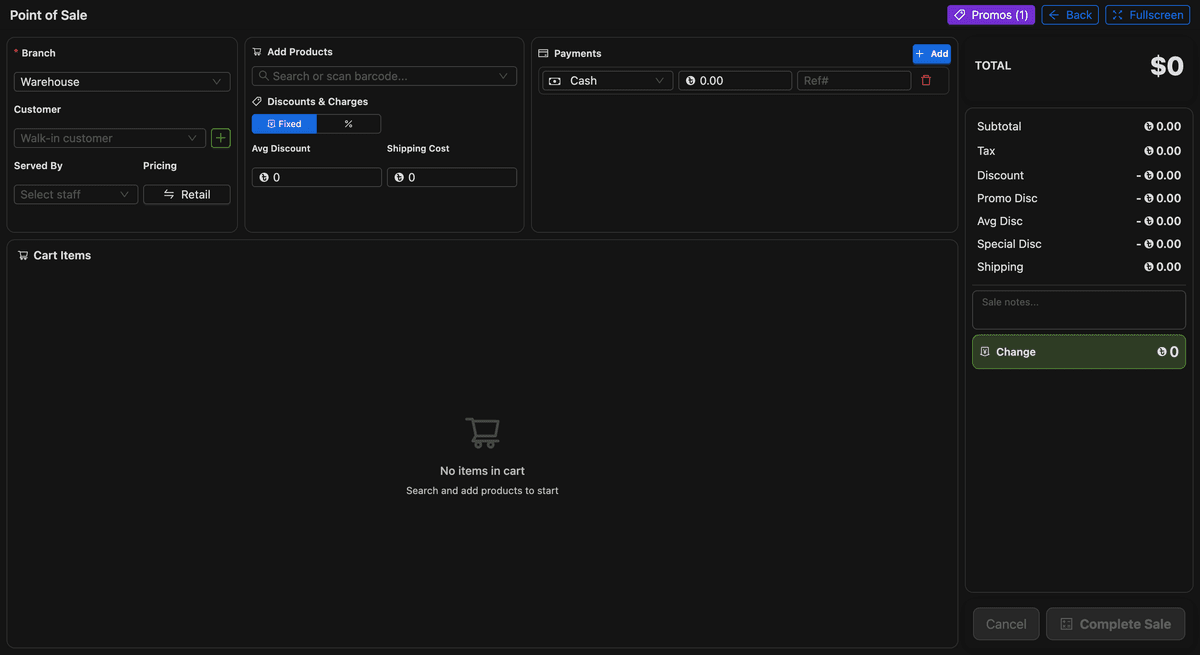Delete the Cash payment row
This screenshot has height=655, width=1200.
coord(926,81)
